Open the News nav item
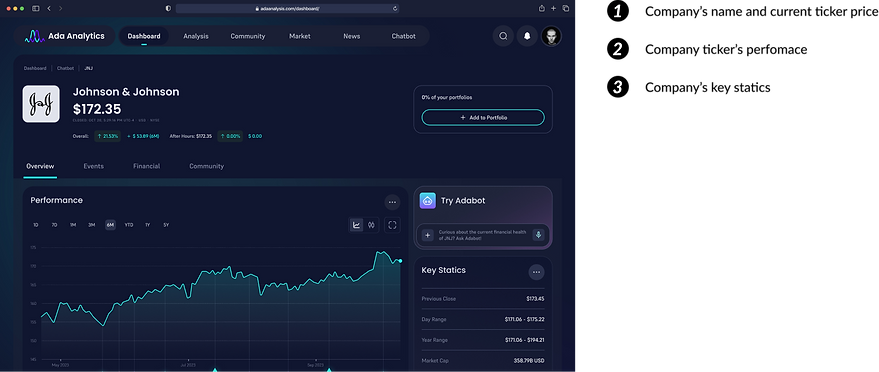 click(x=351, y=36)
